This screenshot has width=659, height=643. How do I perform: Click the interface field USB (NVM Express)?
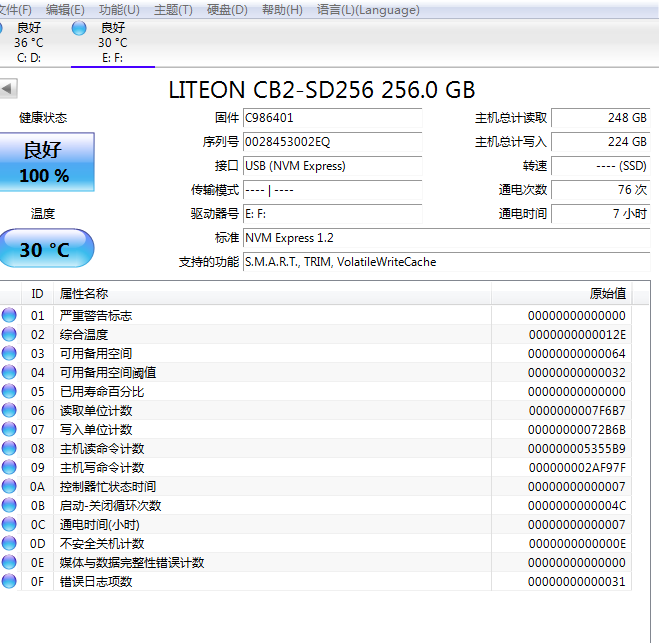tap(332, 166)
